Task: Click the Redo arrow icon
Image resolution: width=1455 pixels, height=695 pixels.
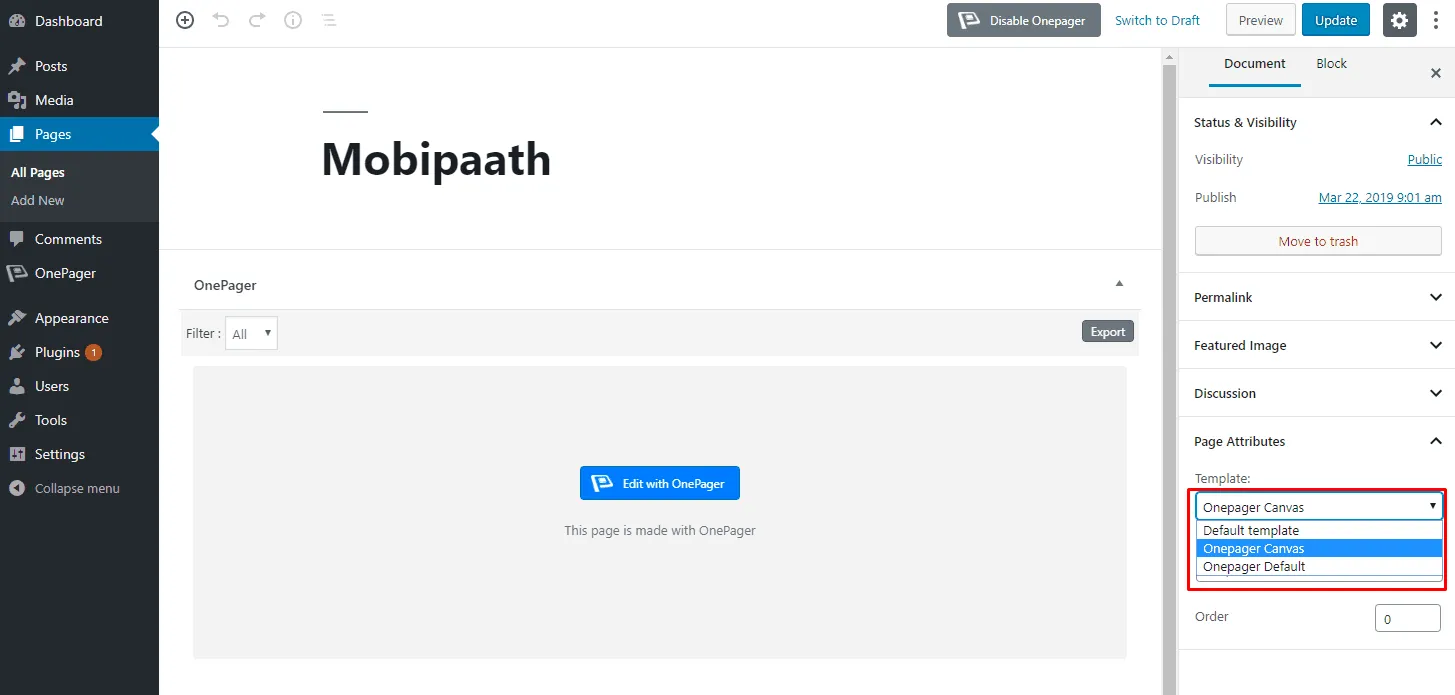Action: [257, 20]
